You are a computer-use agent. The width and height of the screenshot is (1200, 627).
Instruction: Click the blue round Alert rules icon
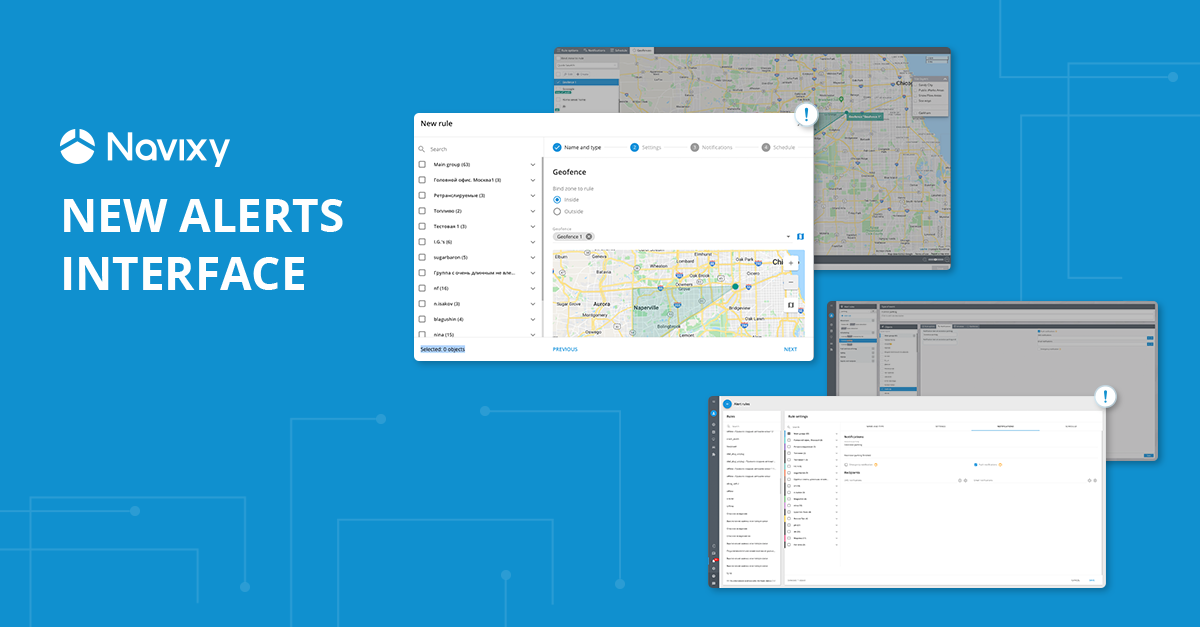tap(726, 404)
